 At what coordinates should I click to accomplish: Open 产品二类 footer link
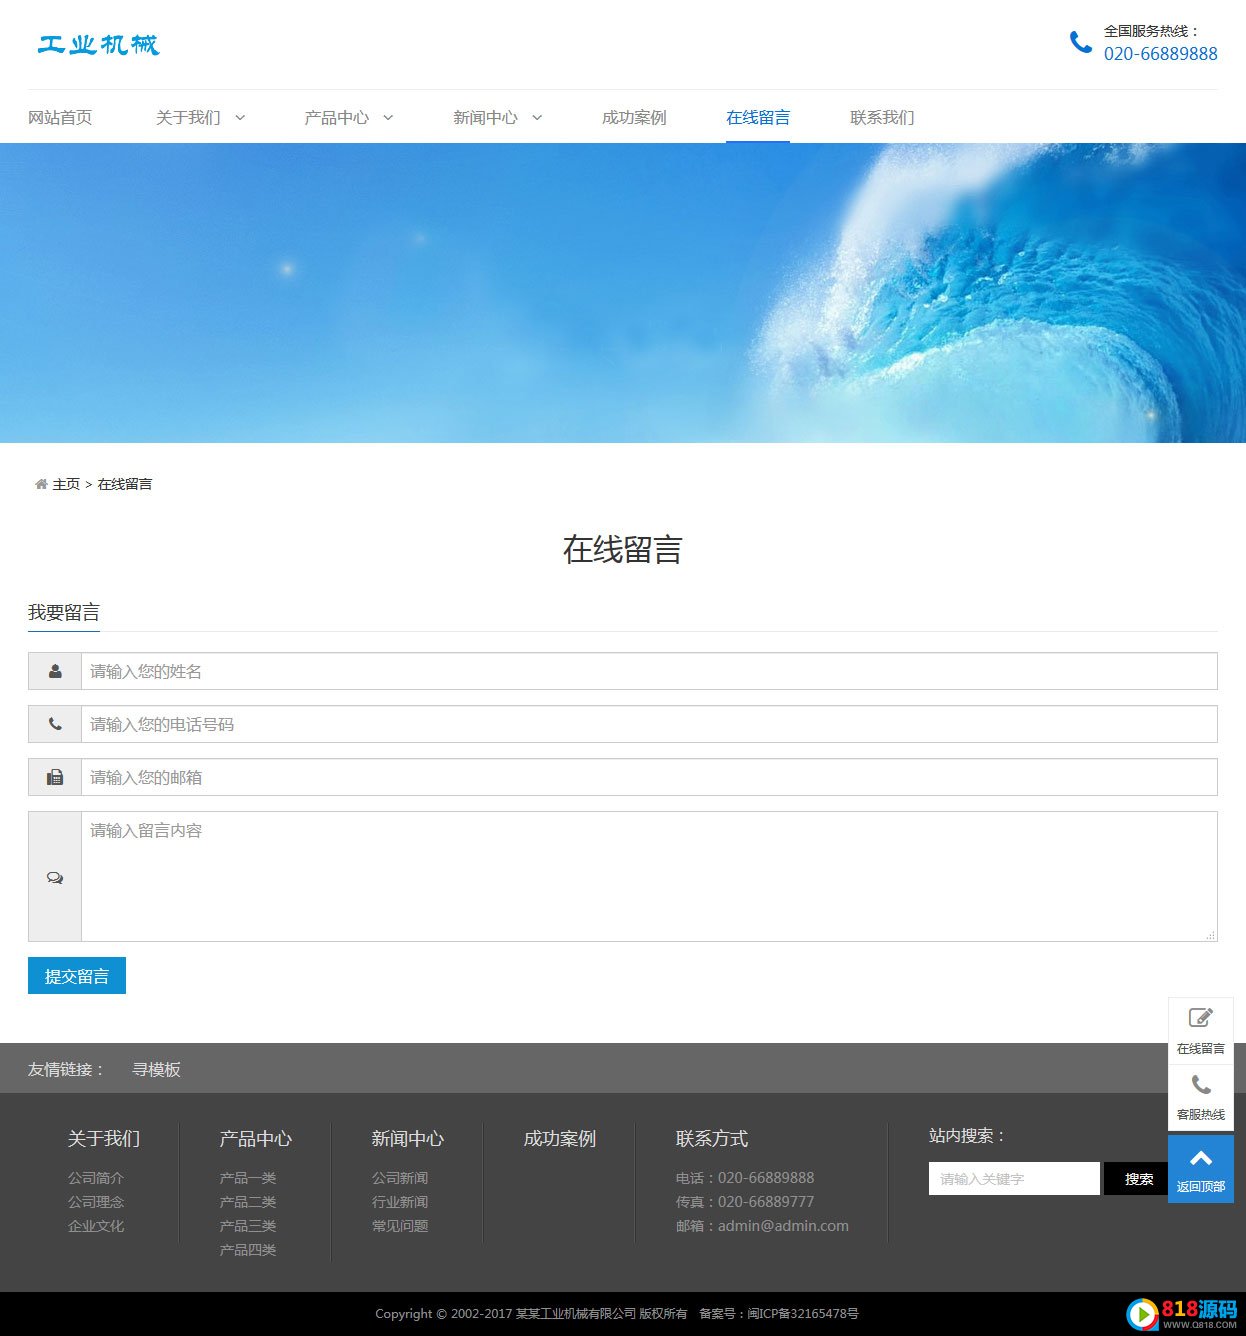click(x=248, y=1202)
